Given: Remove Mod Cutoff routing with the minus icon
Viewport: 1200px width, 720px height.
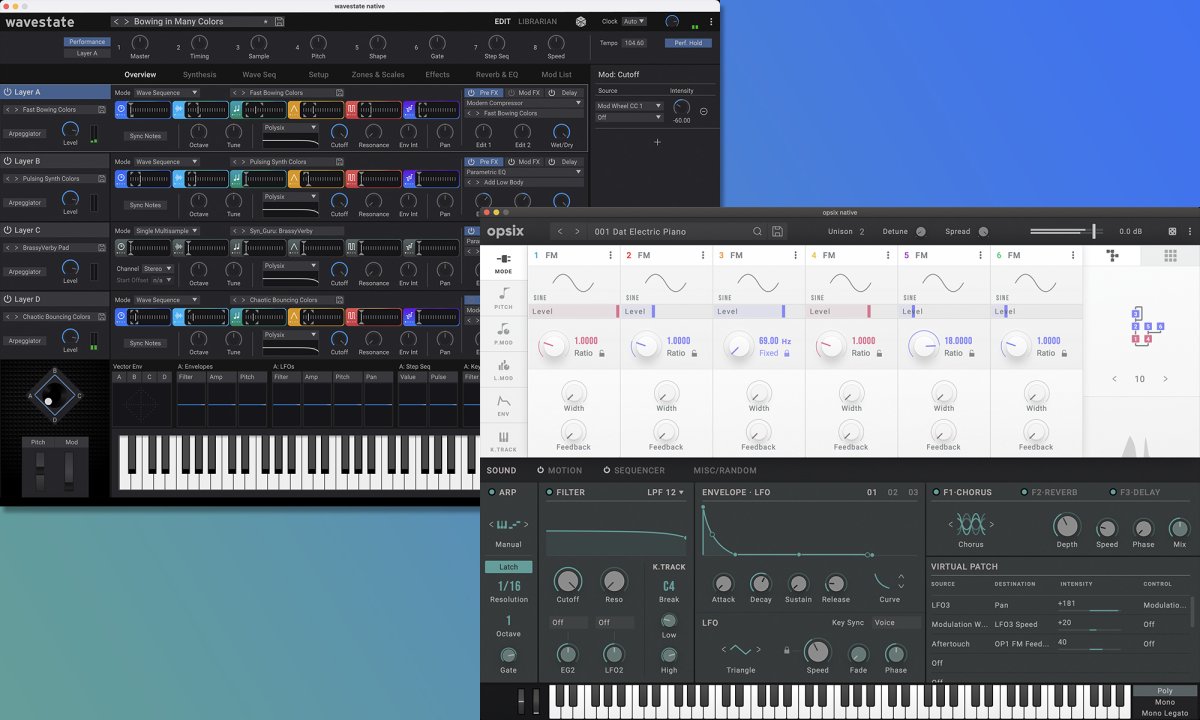Looking at the screenshot, I should (703, 111).
